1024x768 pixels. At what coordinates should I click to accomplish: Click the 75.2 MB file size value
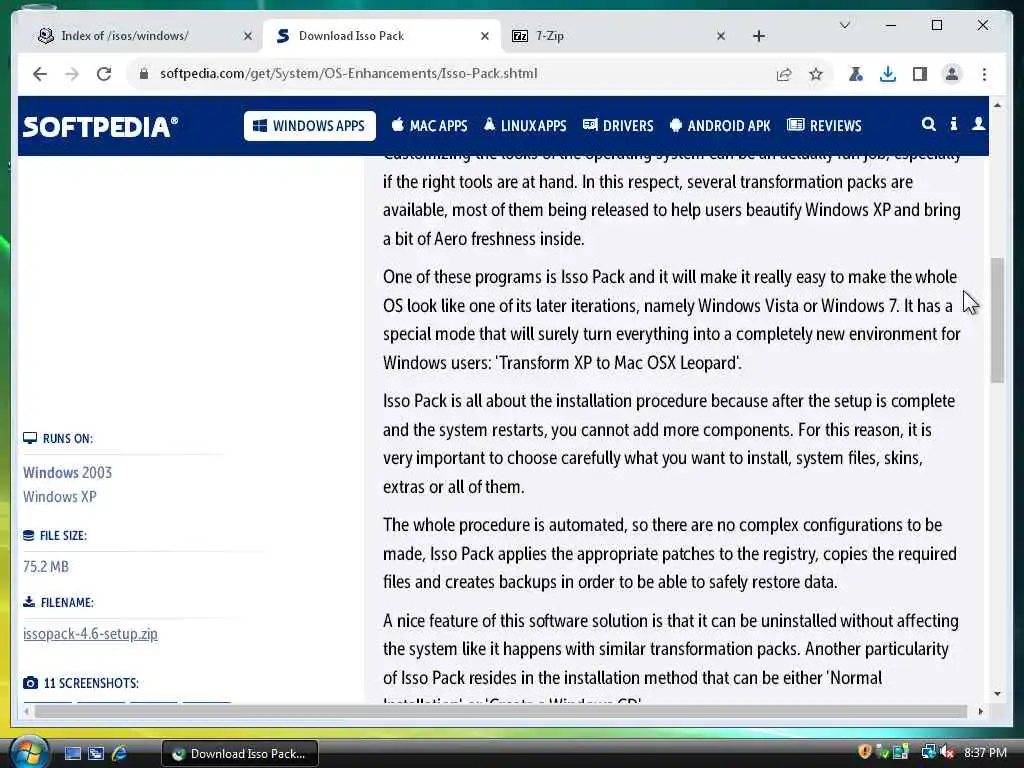tap(46, 567)
